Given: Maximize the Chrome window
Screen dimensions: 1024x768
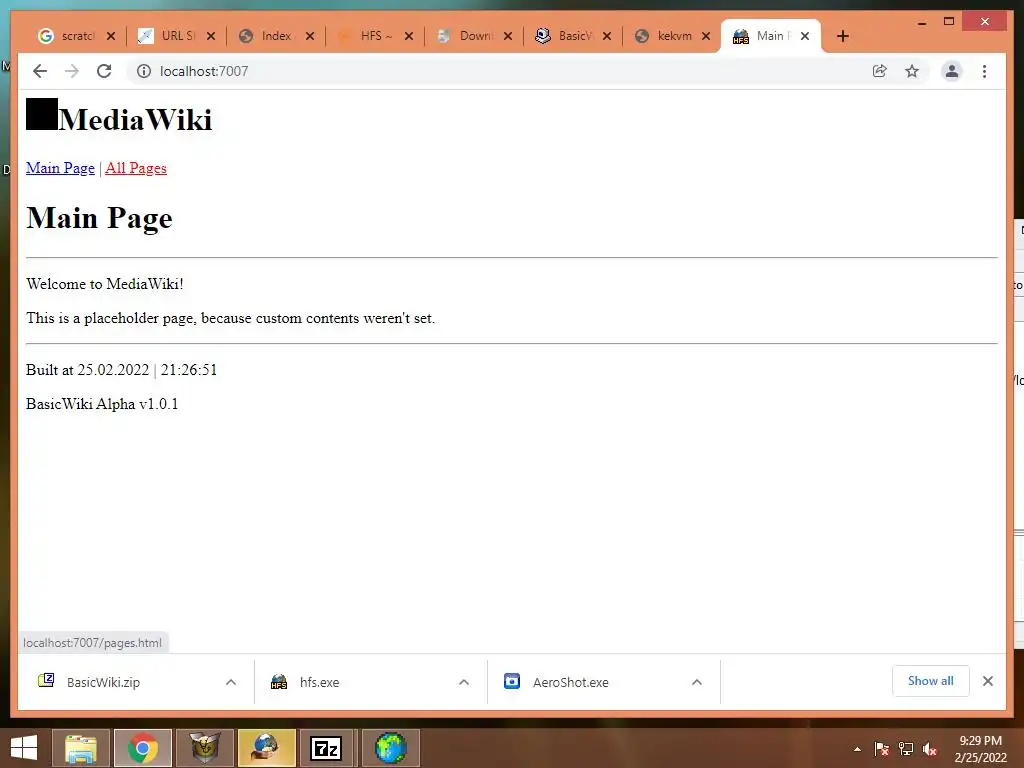Looking at the screenshot, I should (x=949, y=22).
